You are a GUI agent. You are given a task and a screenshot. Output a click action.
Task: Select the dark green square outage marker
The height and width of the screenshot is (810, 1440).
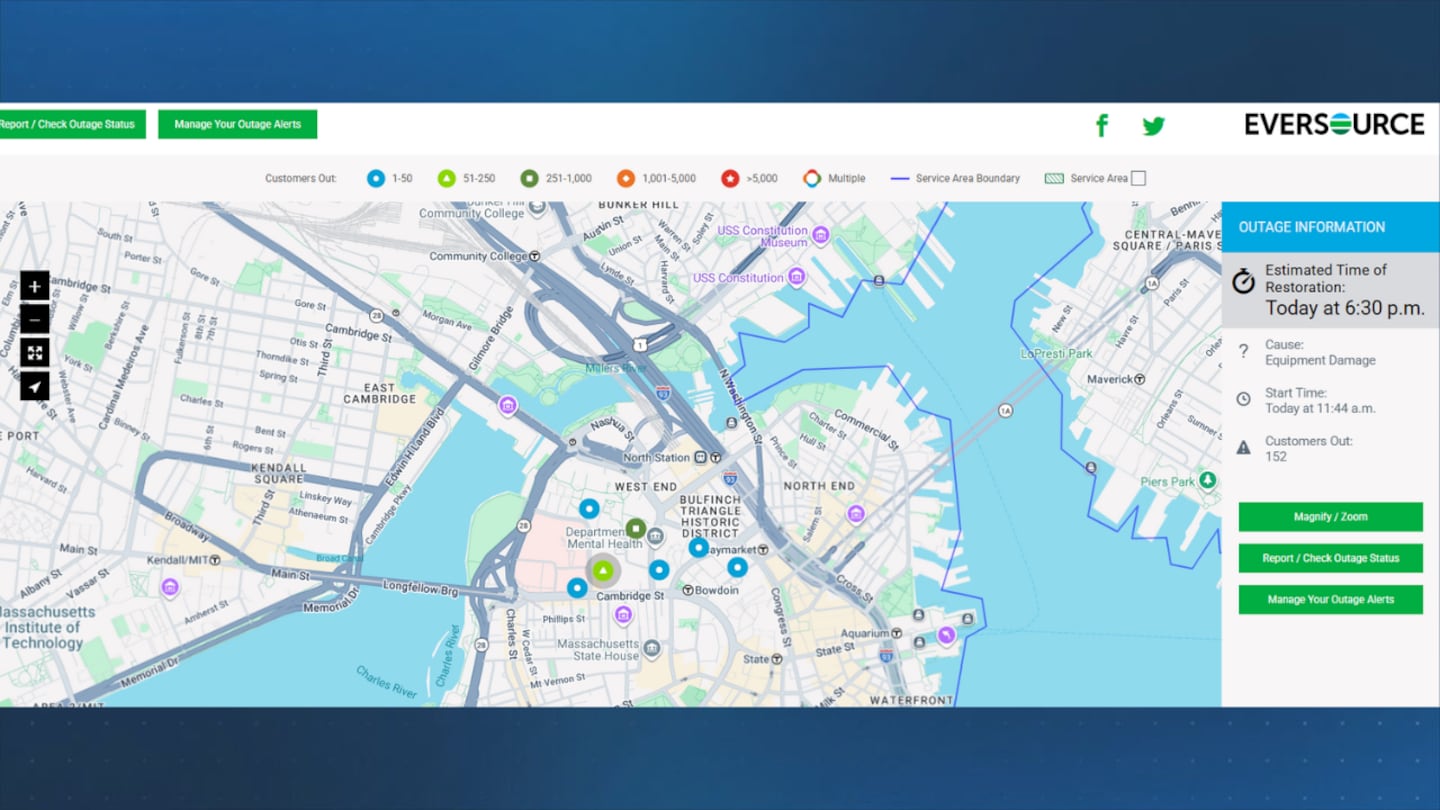(x=635, y=528)
